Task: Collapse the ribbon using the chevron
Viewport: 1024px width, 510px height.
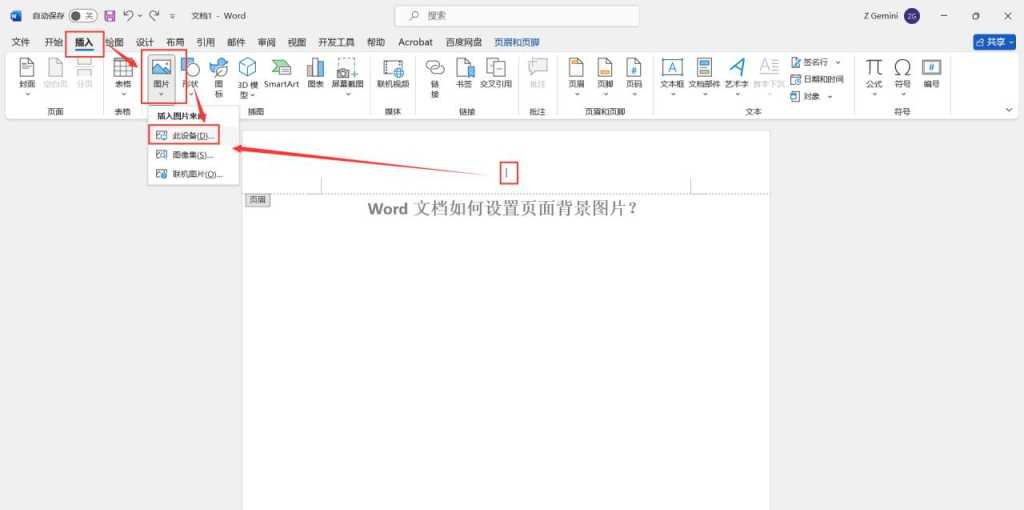Action: coord(1009,110)
